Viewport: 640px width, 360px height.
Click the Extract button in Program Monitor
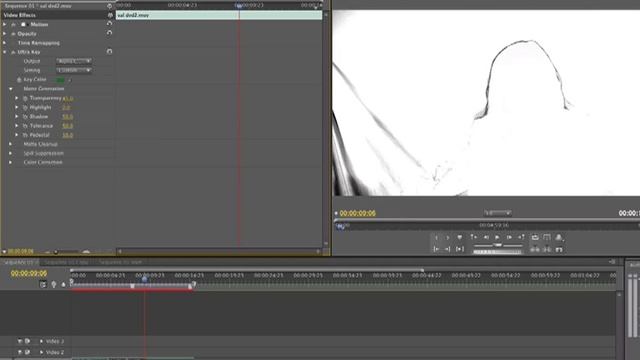click(x=547, y=249)
